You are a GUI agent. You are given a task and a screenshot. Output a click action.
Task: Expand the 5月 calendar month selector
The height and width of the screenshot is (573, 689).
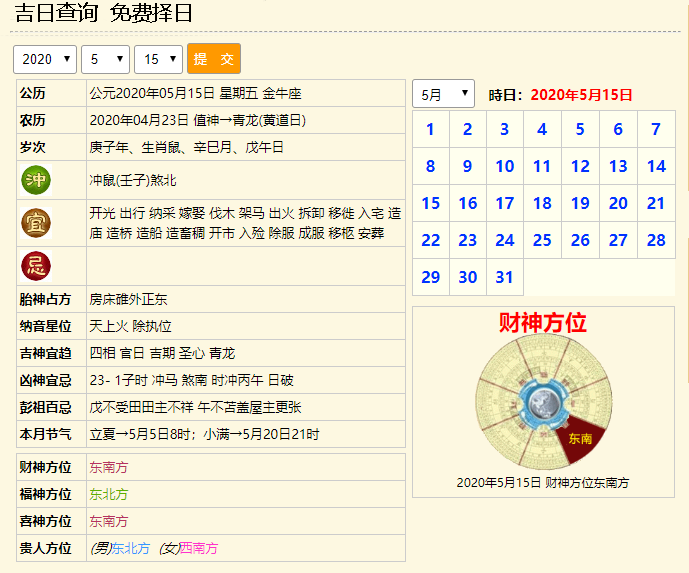443,95
